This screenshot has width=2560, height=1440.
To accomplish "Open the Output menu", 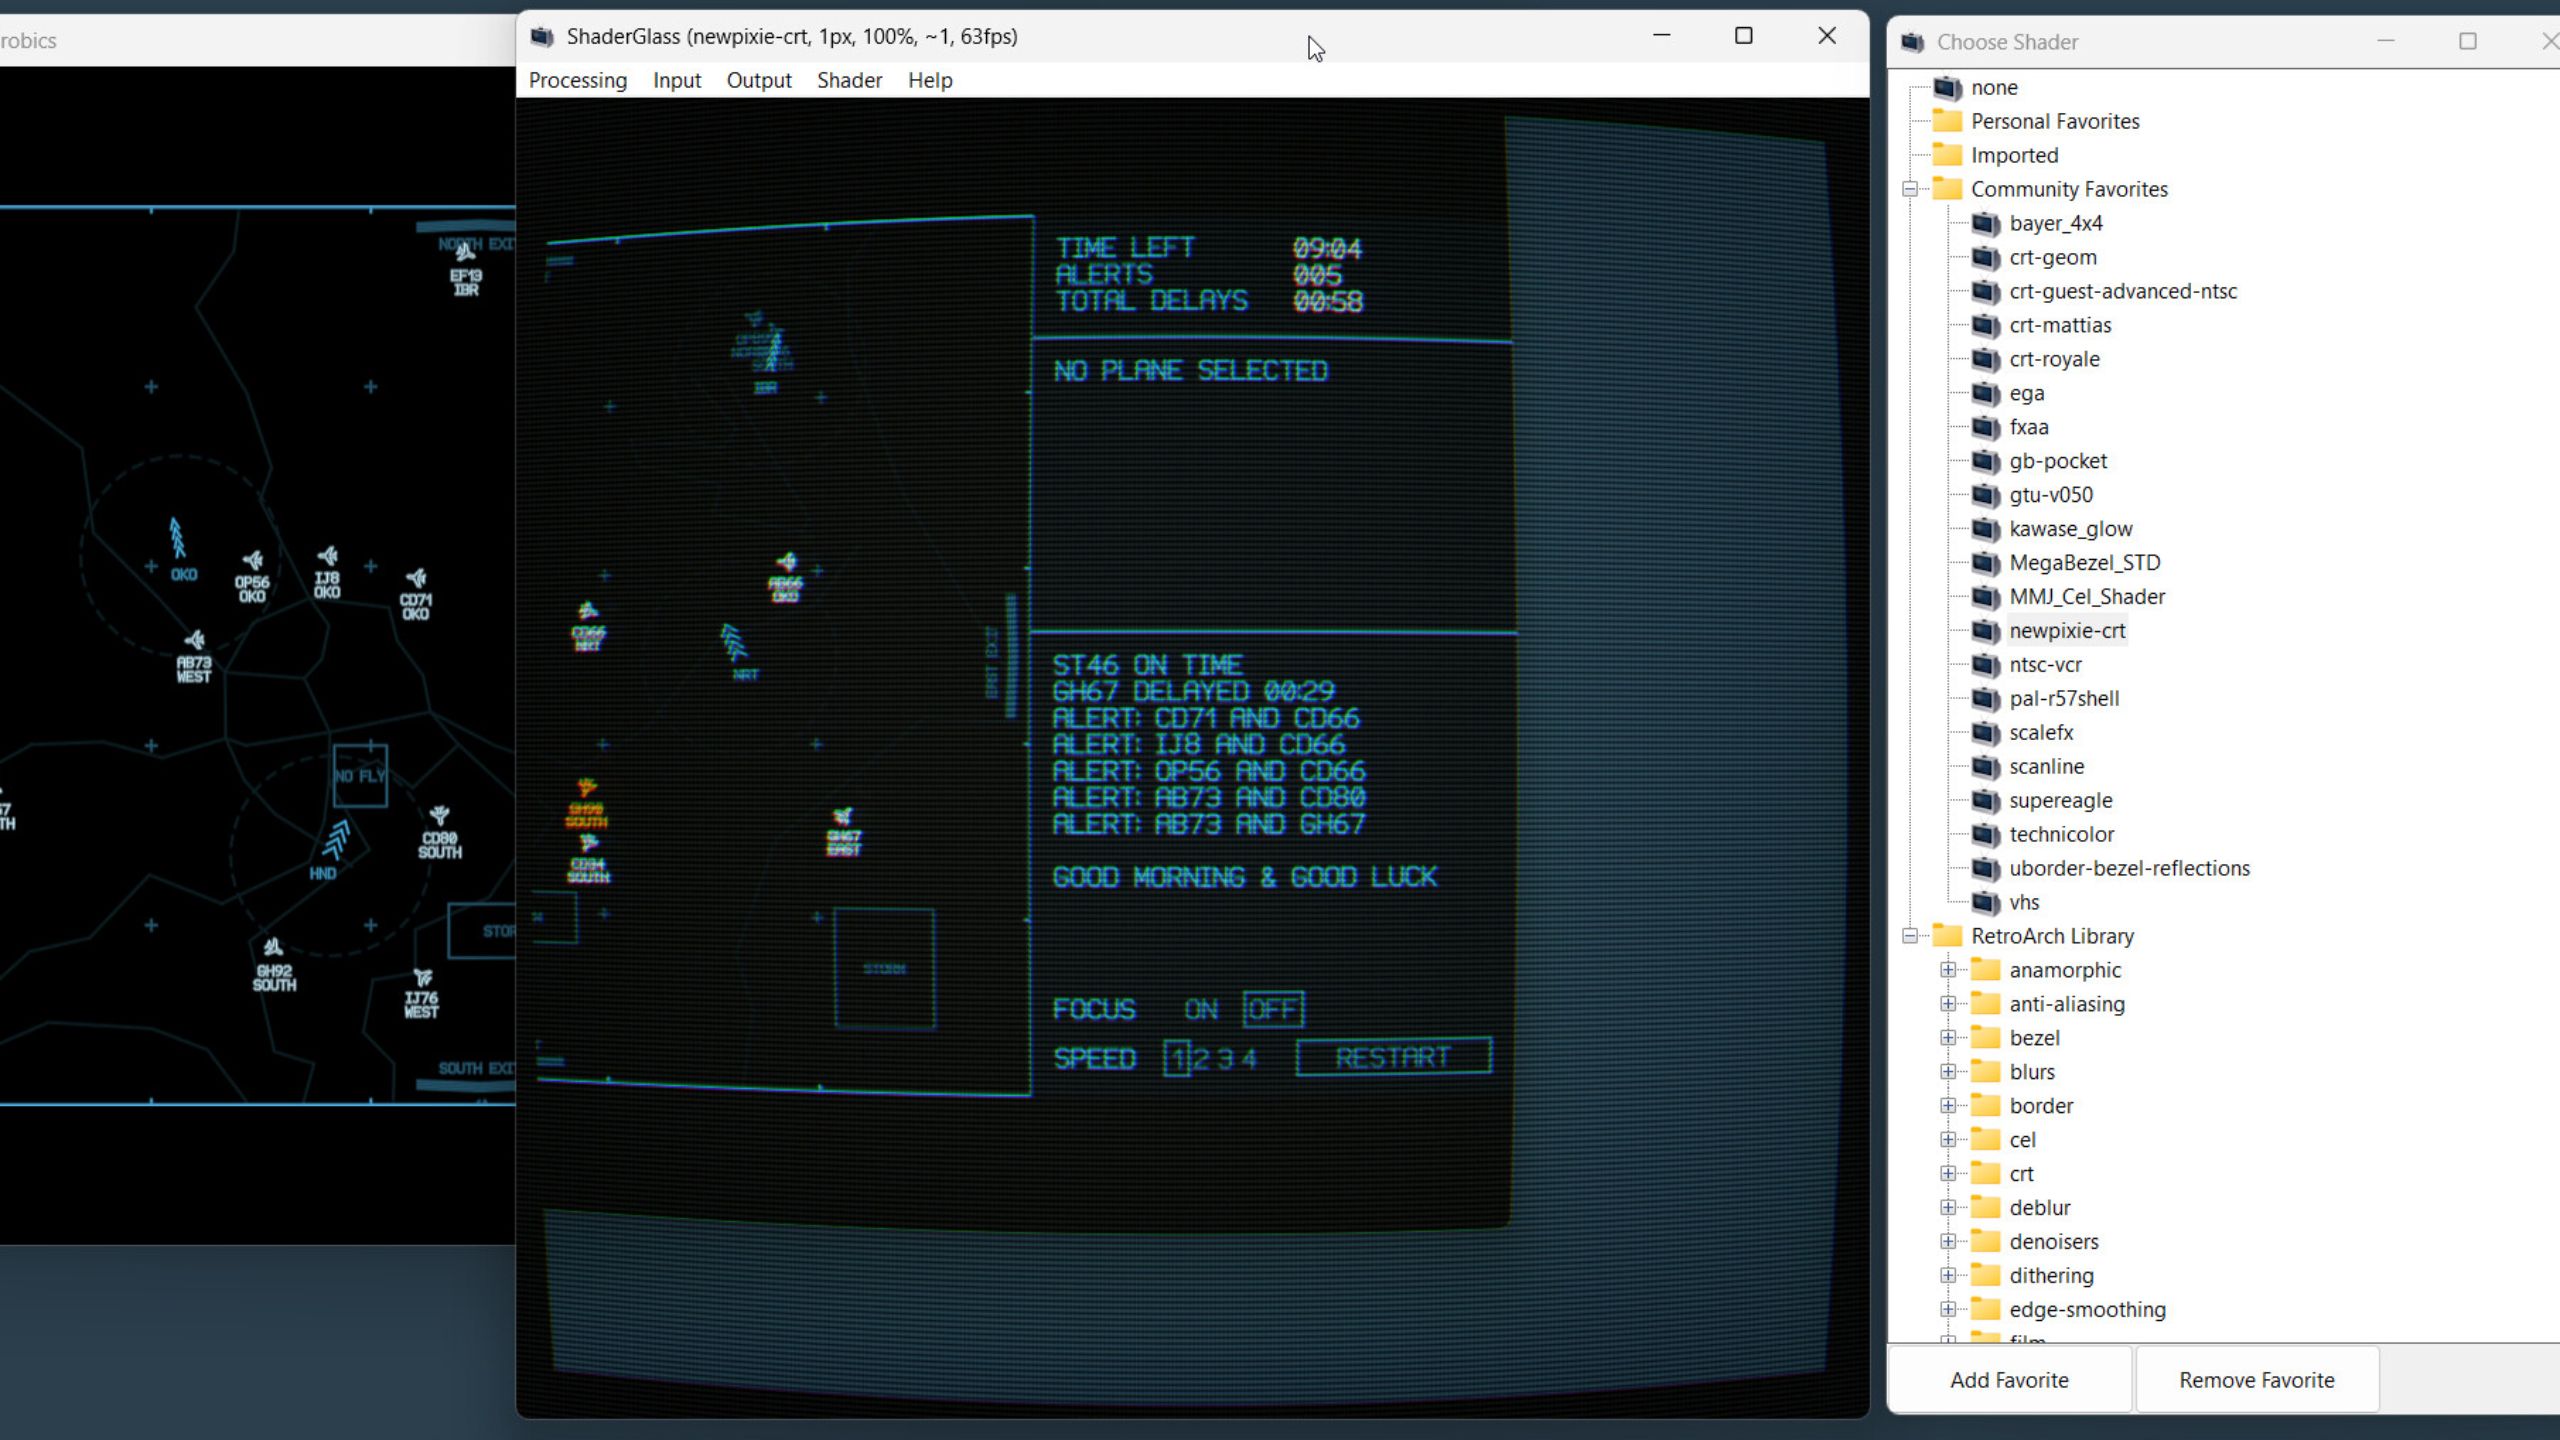I will coord(759,80).
